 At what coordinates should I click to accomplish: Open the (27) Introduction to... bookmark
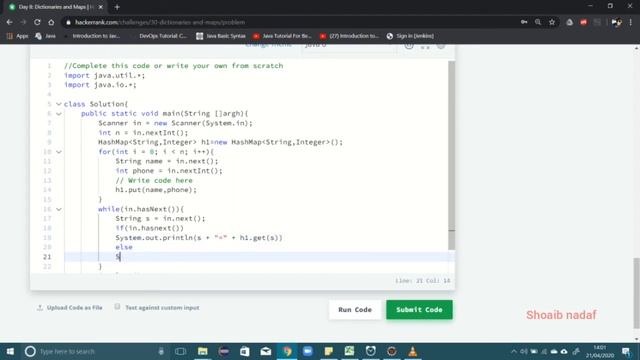pyautogui.click(x=350, y=36)
